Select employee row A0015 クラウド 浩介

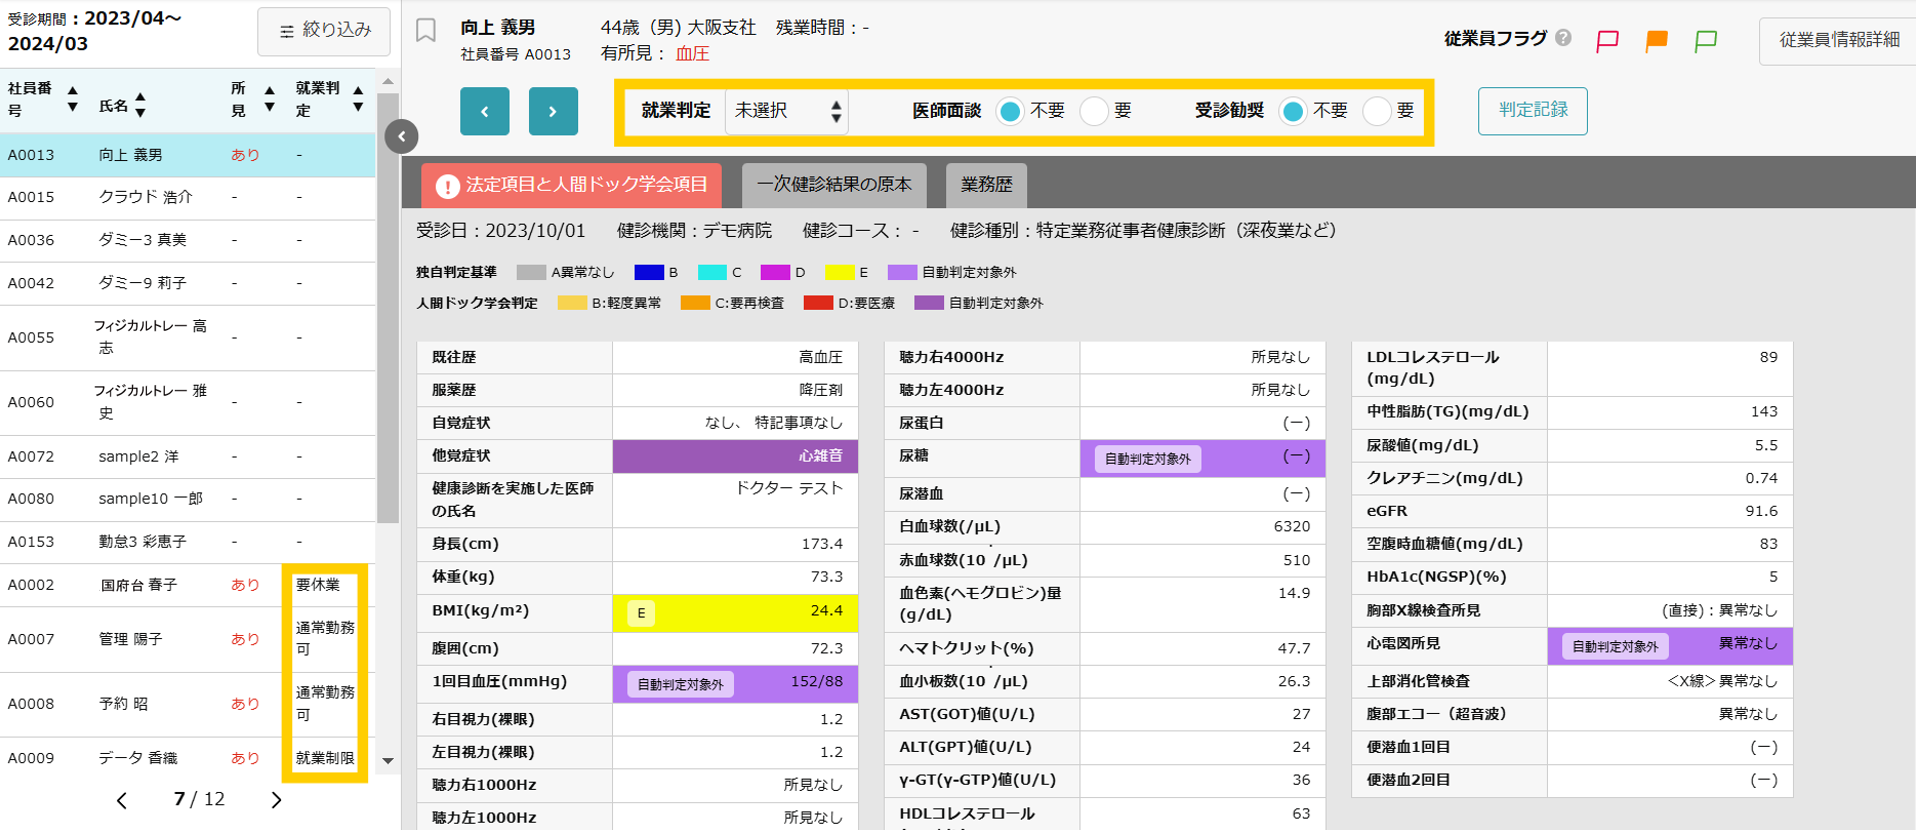pyautogui.click(x=188, y=197)
